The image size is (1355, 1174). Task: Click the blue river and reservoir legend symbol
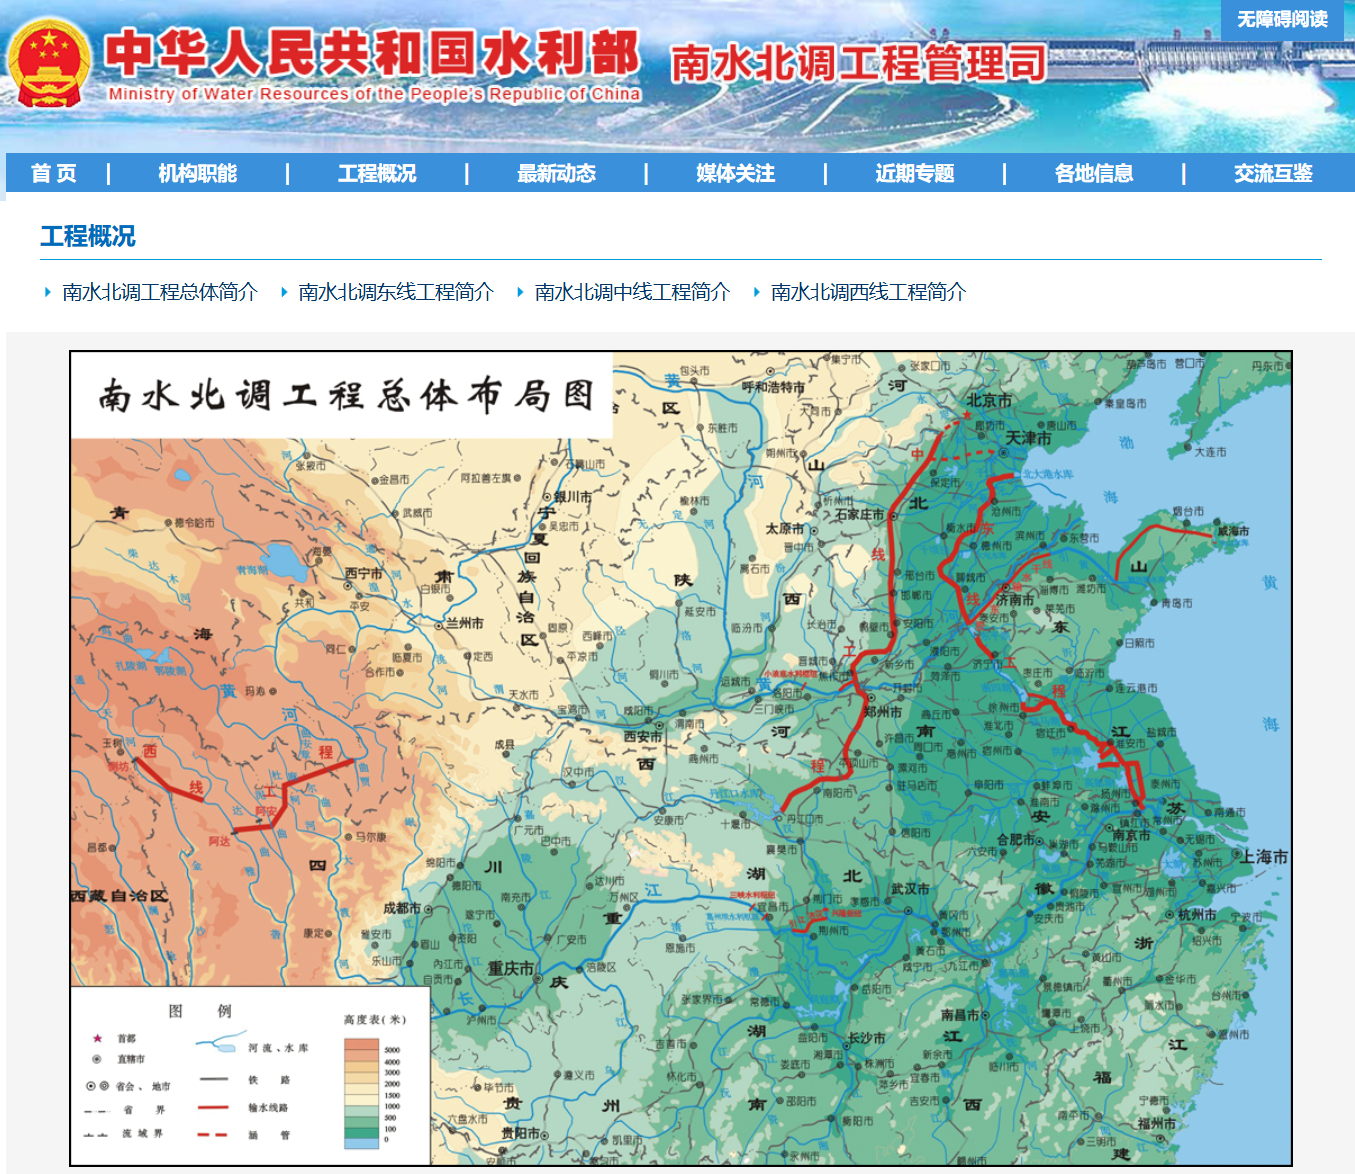[220, 1042]
